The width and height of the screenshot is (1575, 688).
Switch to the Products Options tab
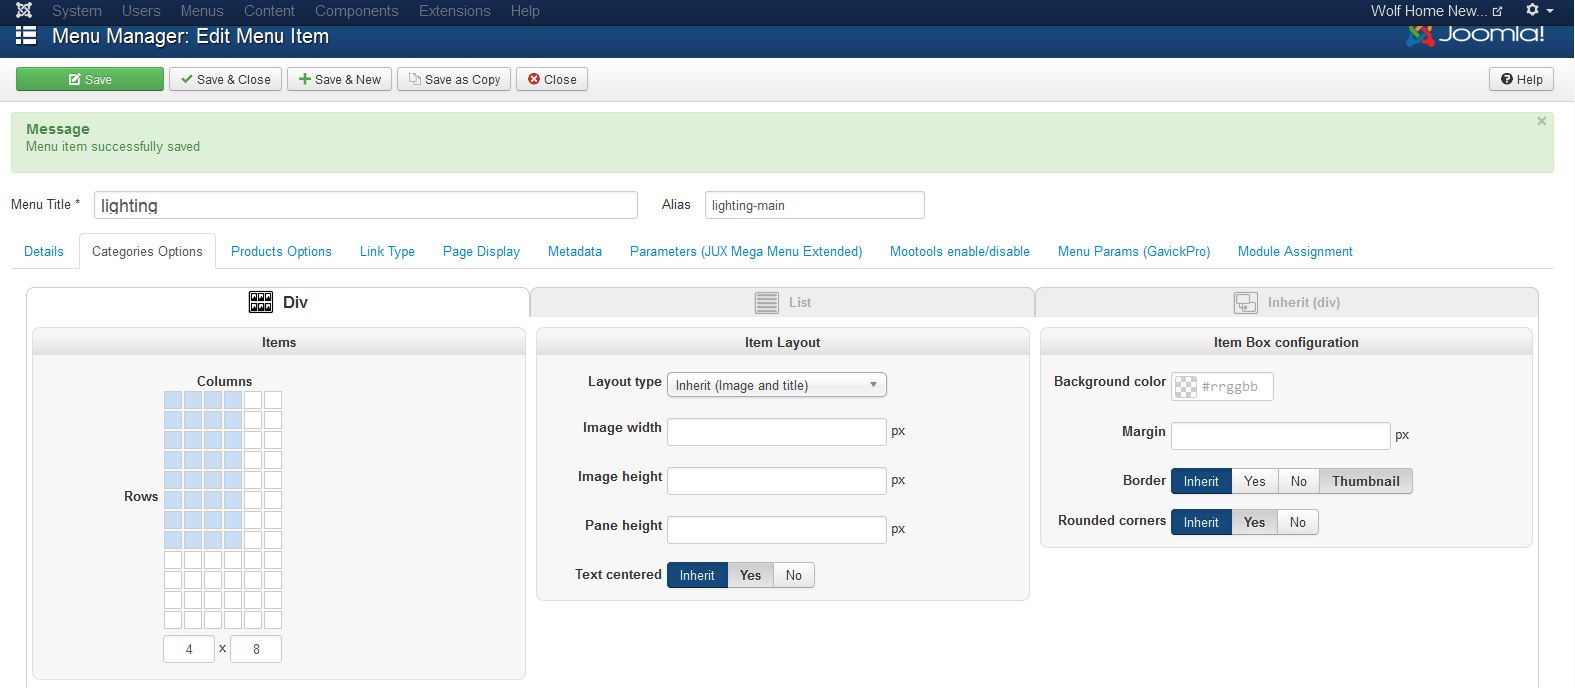pyautogui.click(x=281, y=251)
